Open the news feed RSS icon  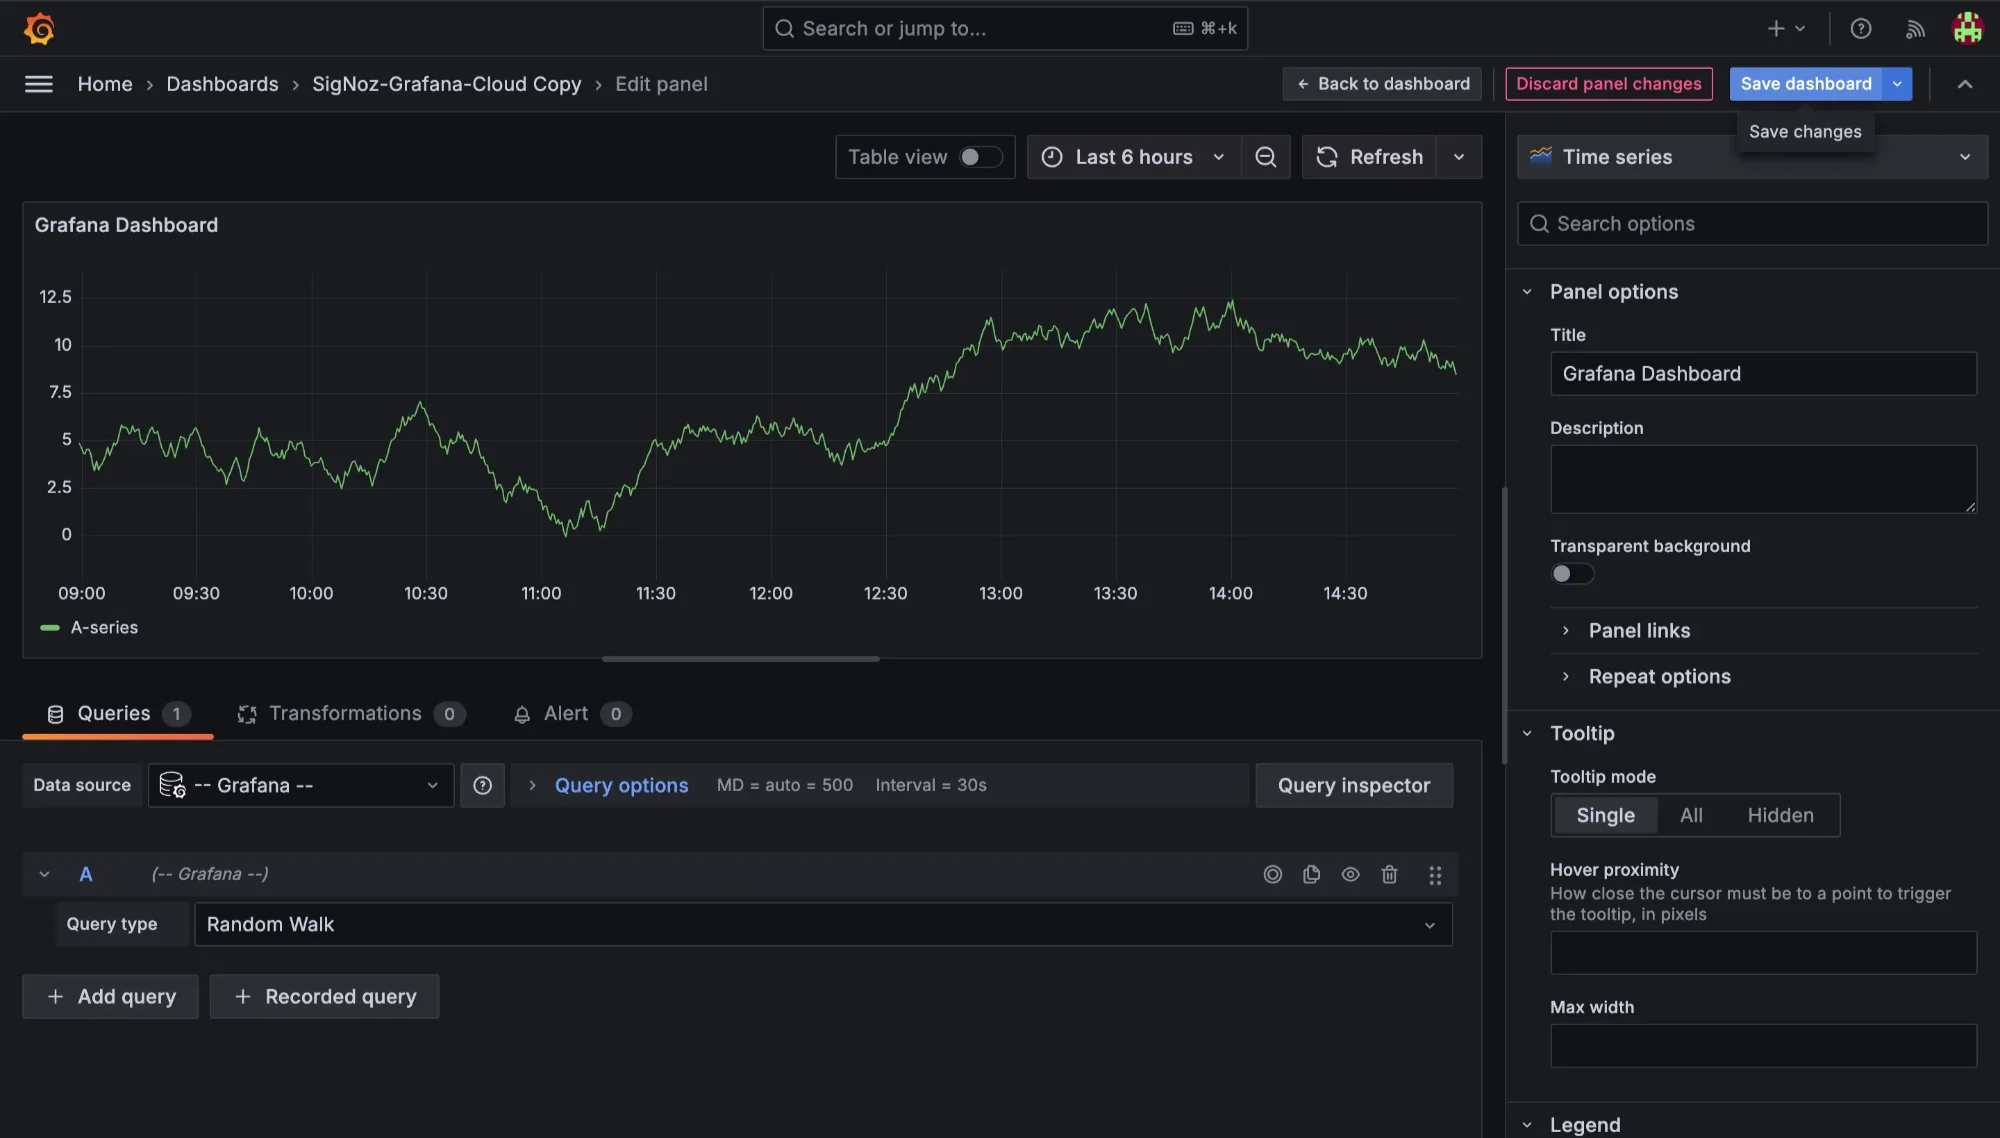[1915, 29]
